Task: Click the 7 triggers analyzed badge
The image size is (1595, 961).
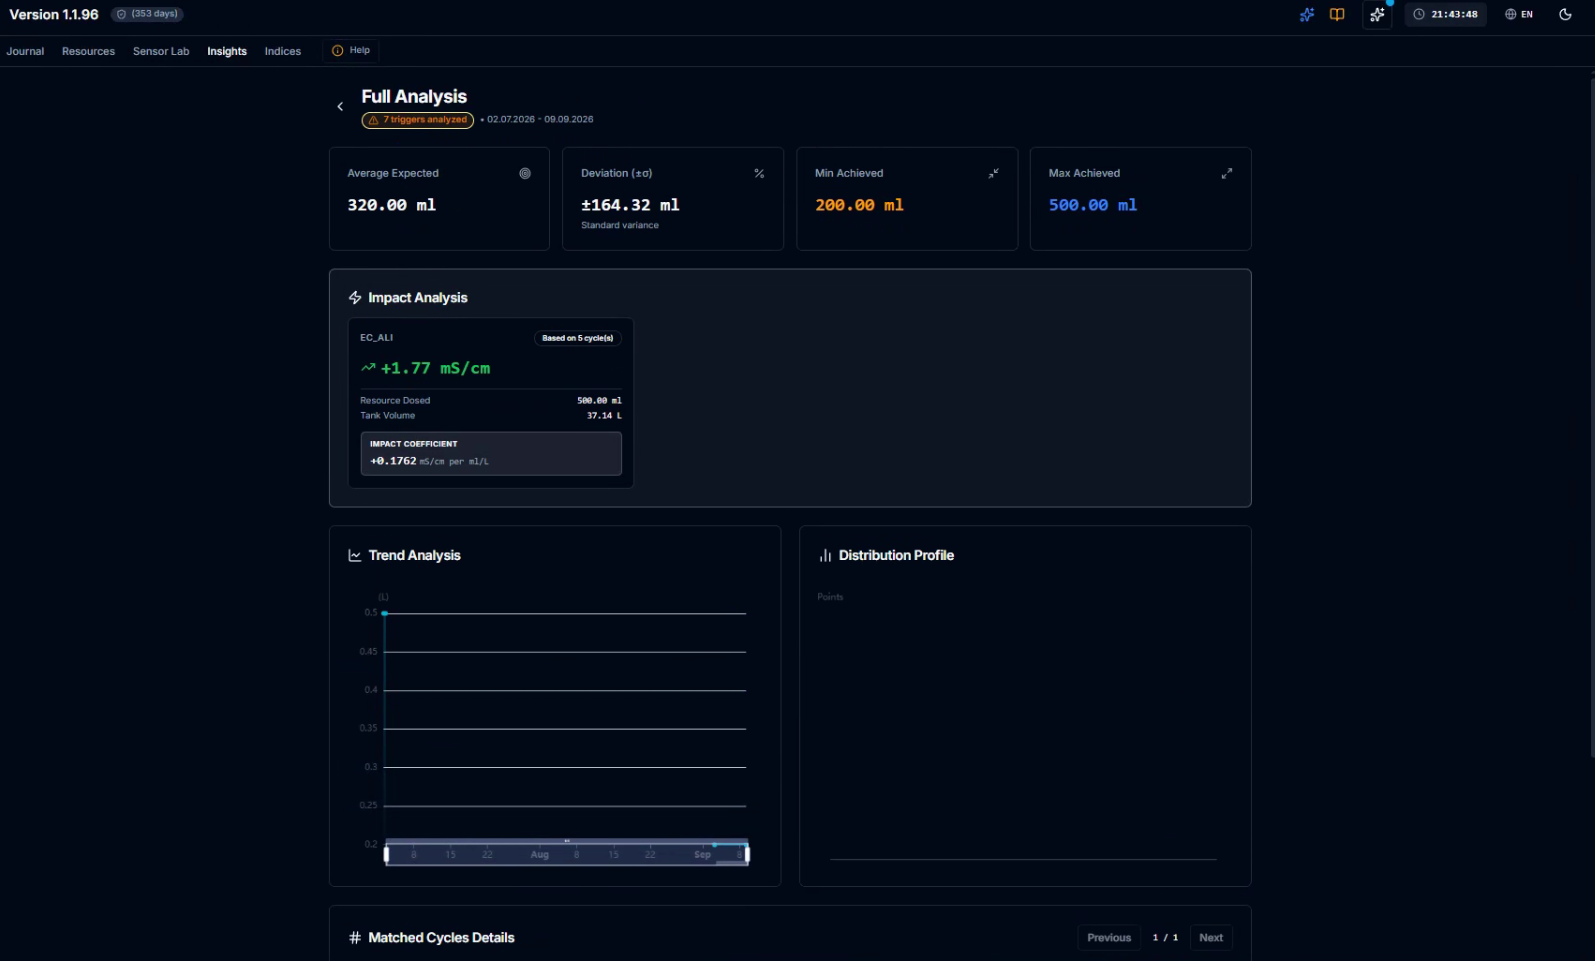Action: [x=418, y=120]
